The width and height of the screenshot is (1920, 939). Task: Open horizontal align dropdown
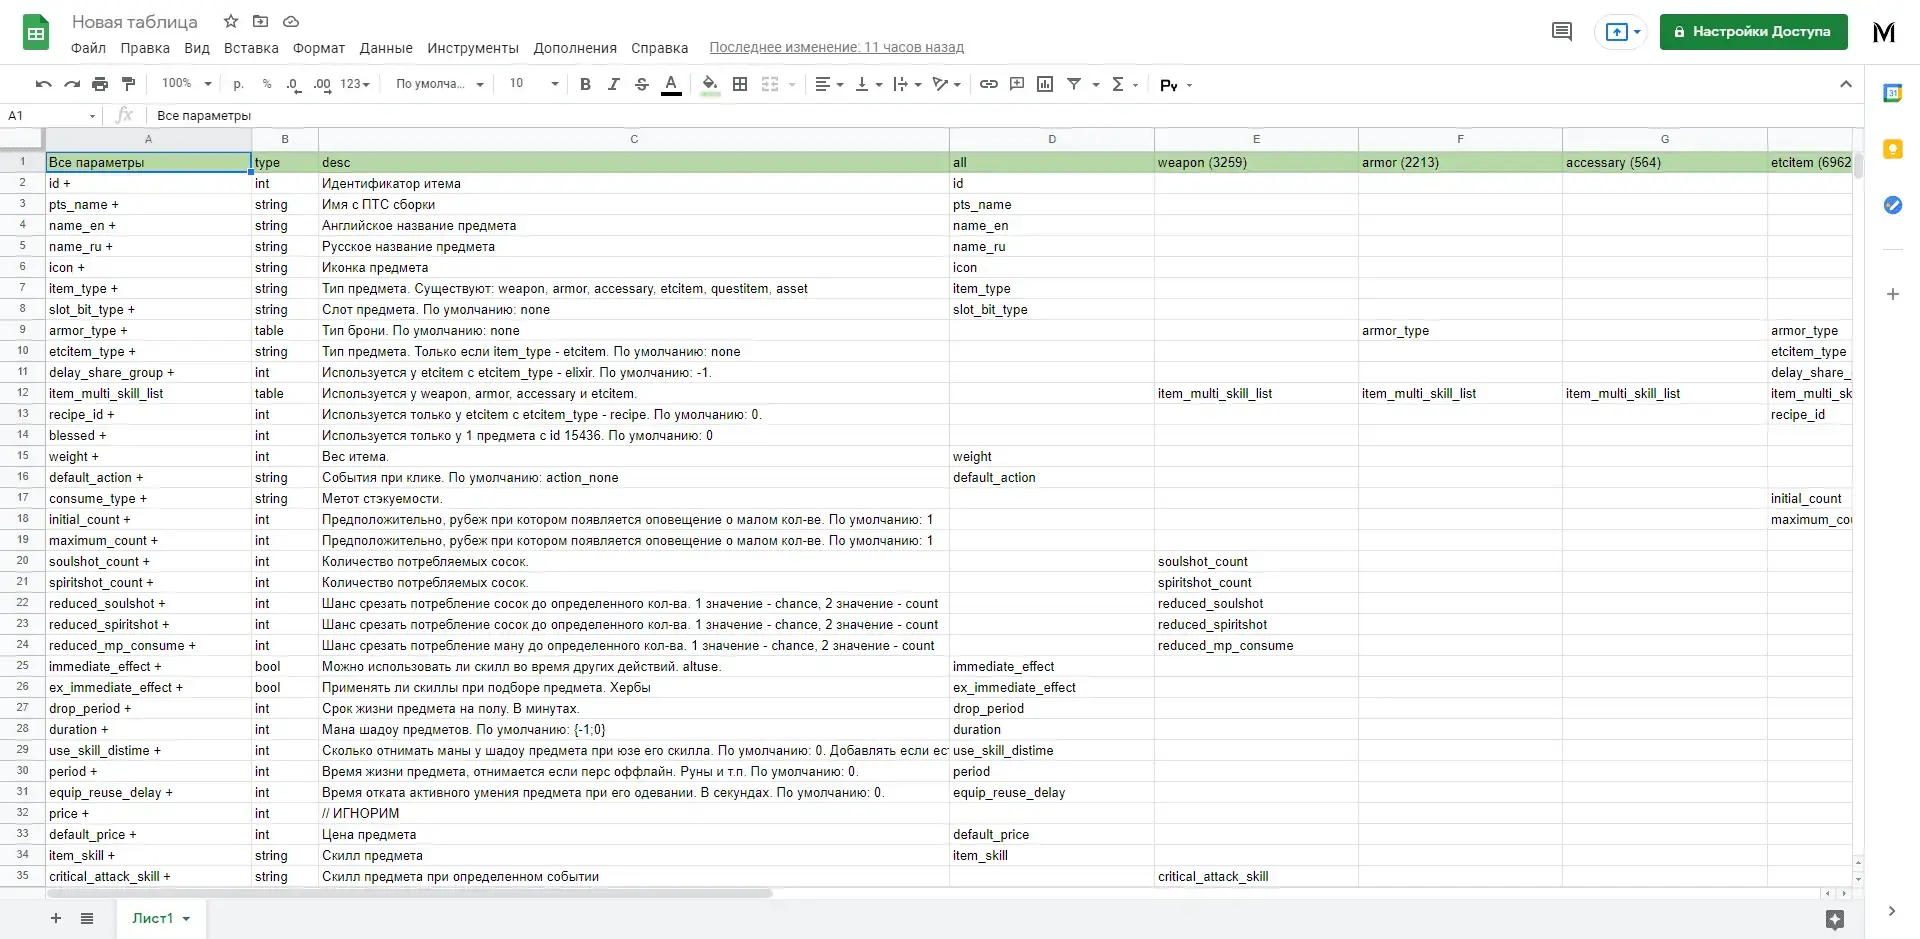[x=829, y=84]
